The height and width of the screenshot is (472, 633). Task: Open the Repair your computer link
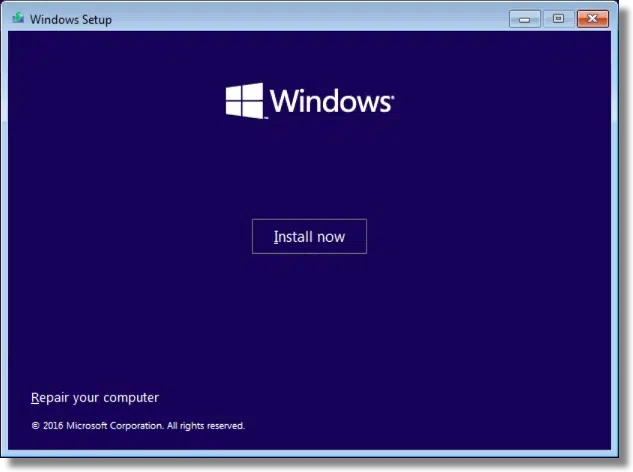click(x=95, y=398)
